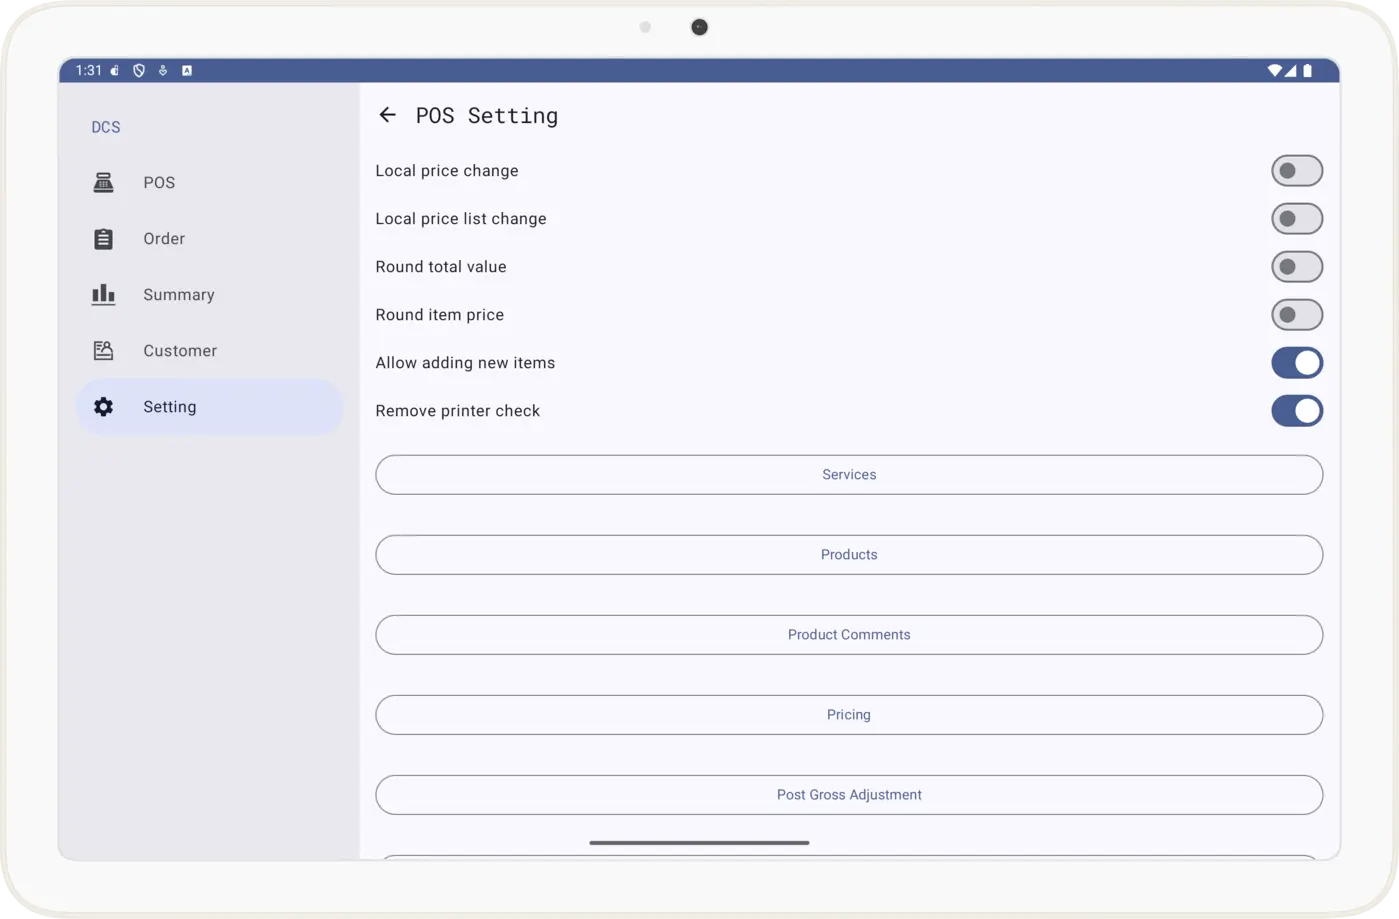This screenshot has width=1399, height=919.
Task: Click the Order clipboard icon
Action: tap(103, 239)
